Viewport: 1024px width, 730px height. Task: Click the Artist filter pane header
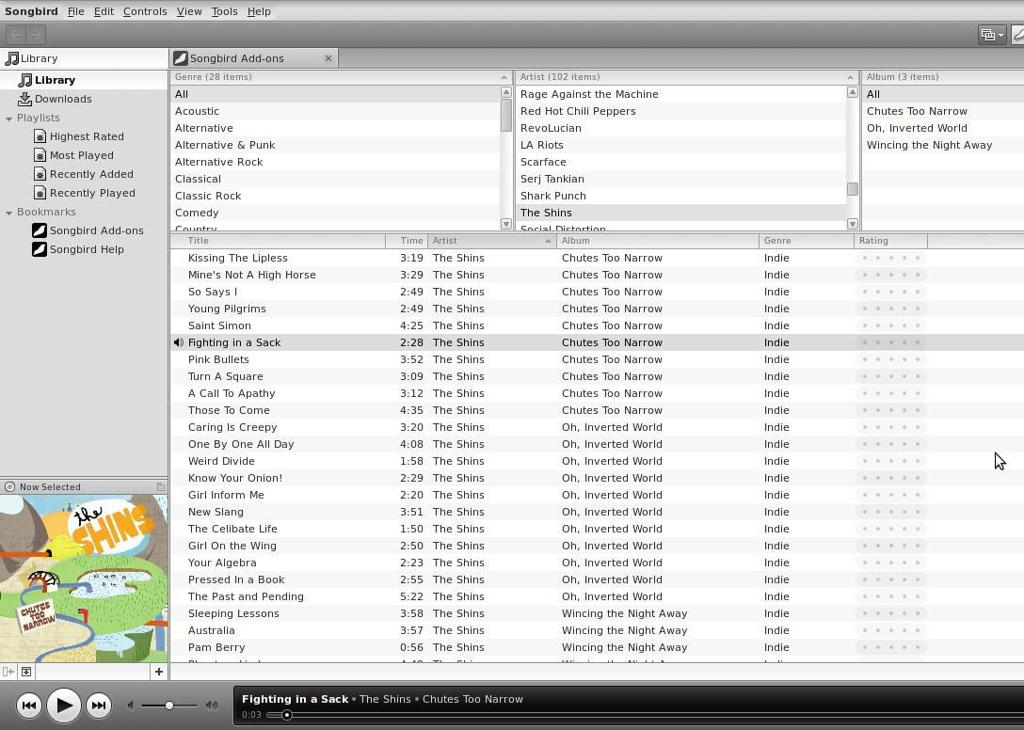pos(686,77)
